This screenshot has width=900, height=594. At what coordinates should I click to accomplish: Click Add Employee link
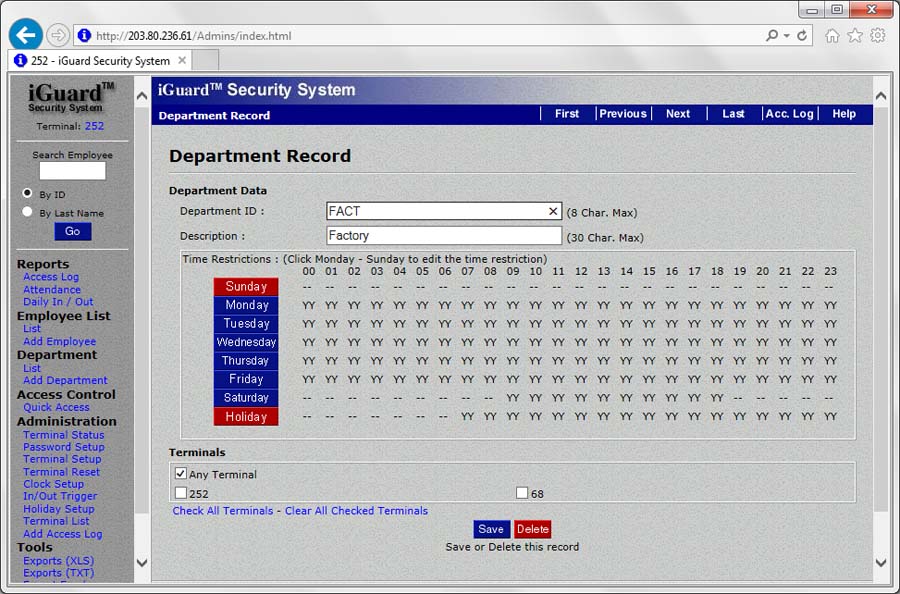[x=60, y=341]
